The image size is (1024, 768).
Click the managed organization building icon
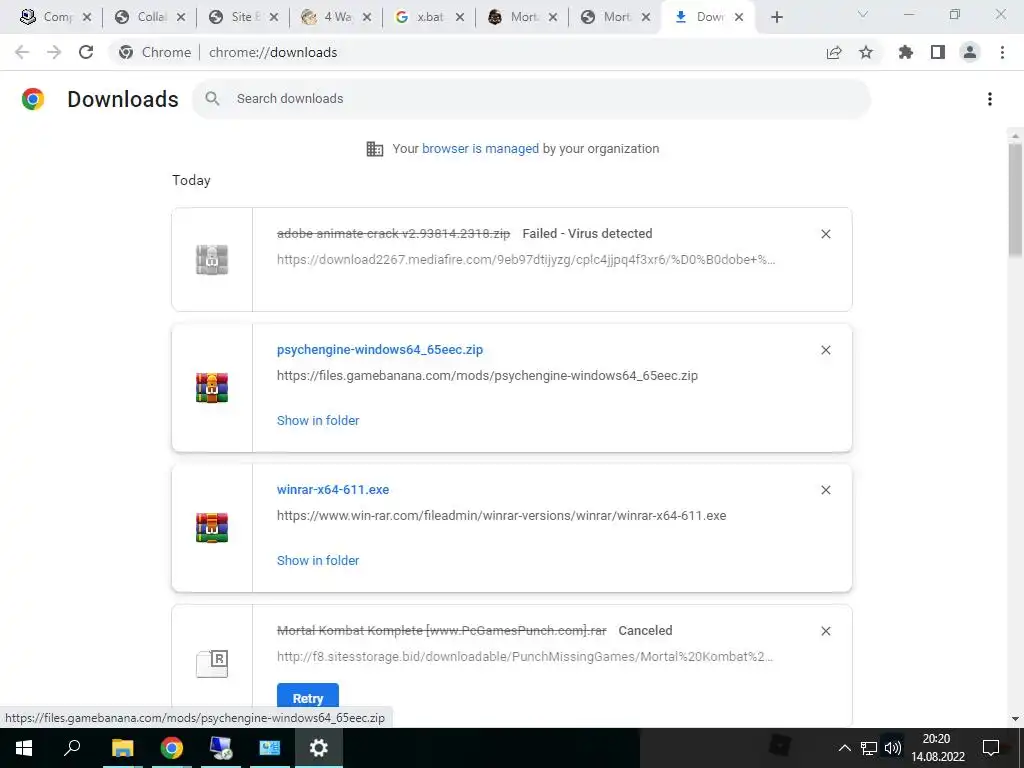tap(375, 149)
